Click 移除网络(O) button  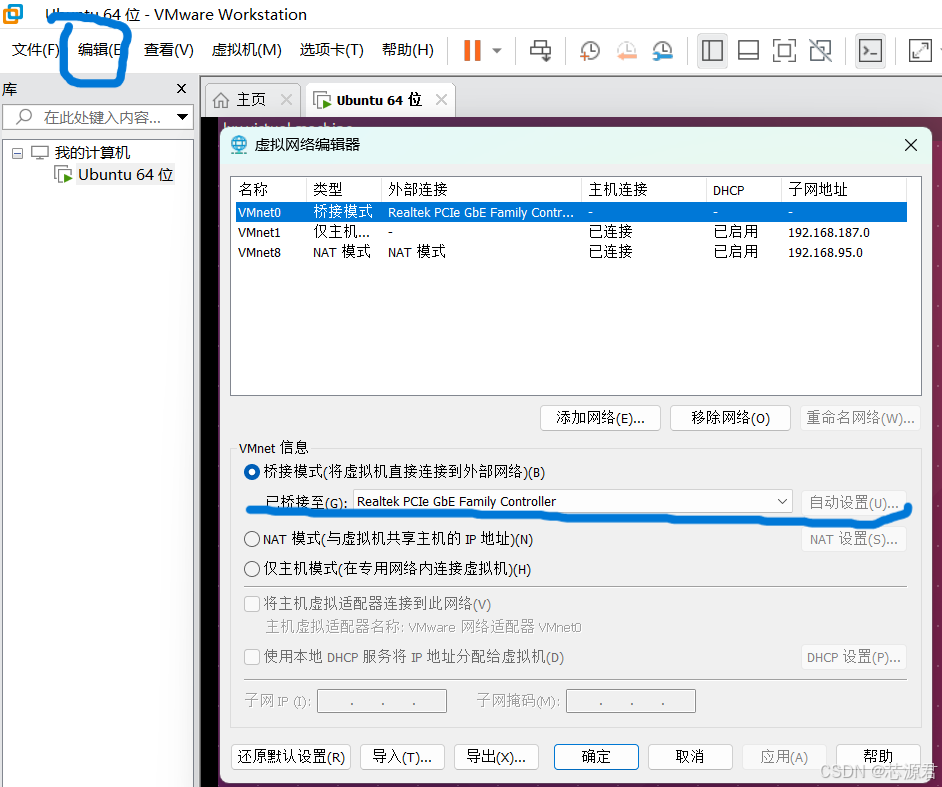[x=730, y=418]
